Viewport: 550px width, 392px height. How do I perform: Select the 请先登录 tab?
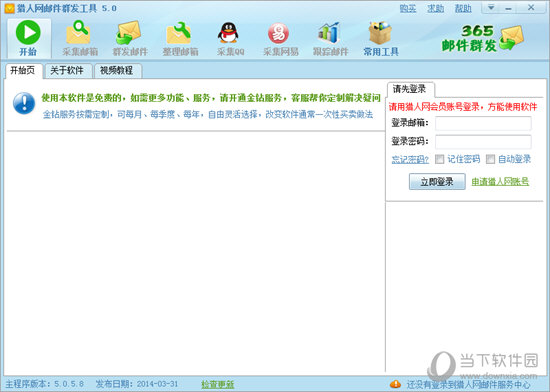(x=409, y=89)
